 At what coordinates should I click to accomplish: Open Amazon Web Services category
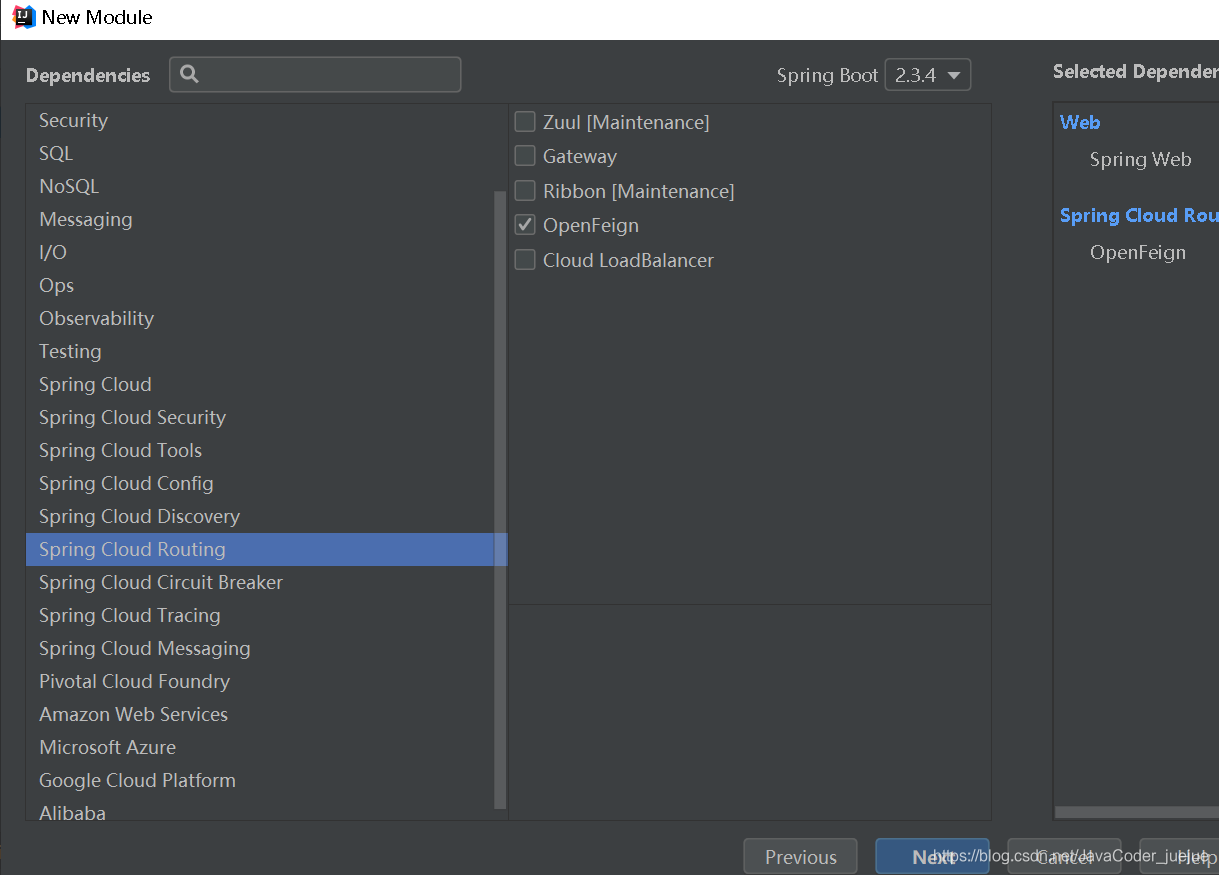click(x=261, y=714)
